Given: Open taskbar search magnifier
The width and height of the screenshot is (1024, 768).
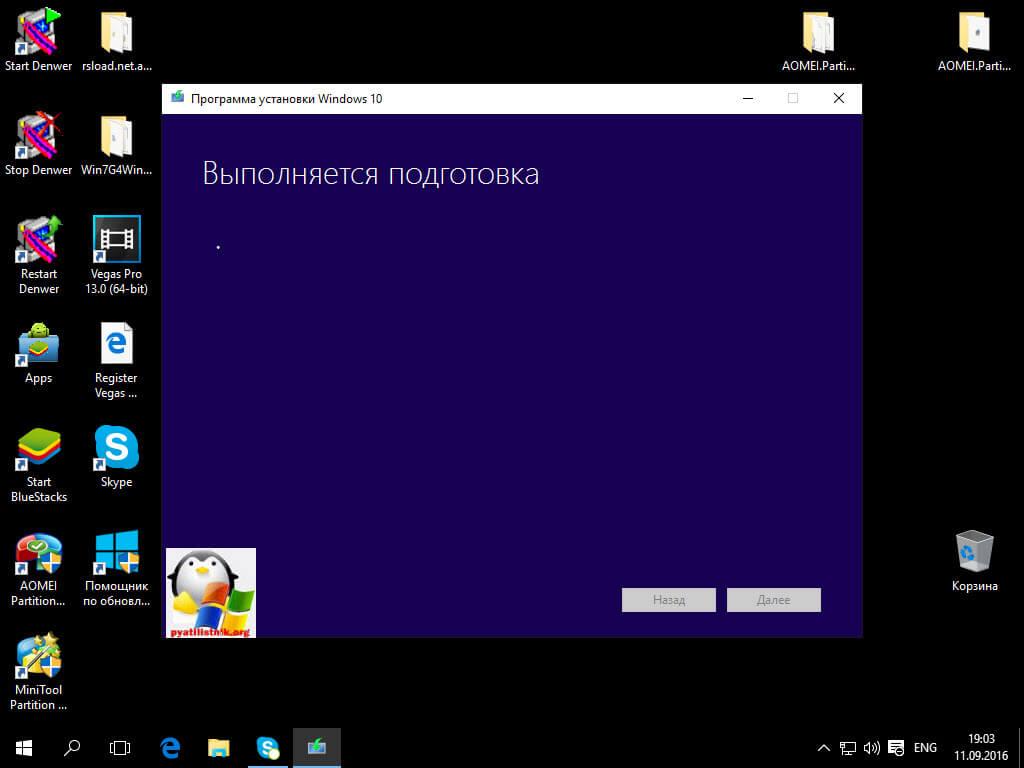Looking at the screenshot, I should coord(72,748).
